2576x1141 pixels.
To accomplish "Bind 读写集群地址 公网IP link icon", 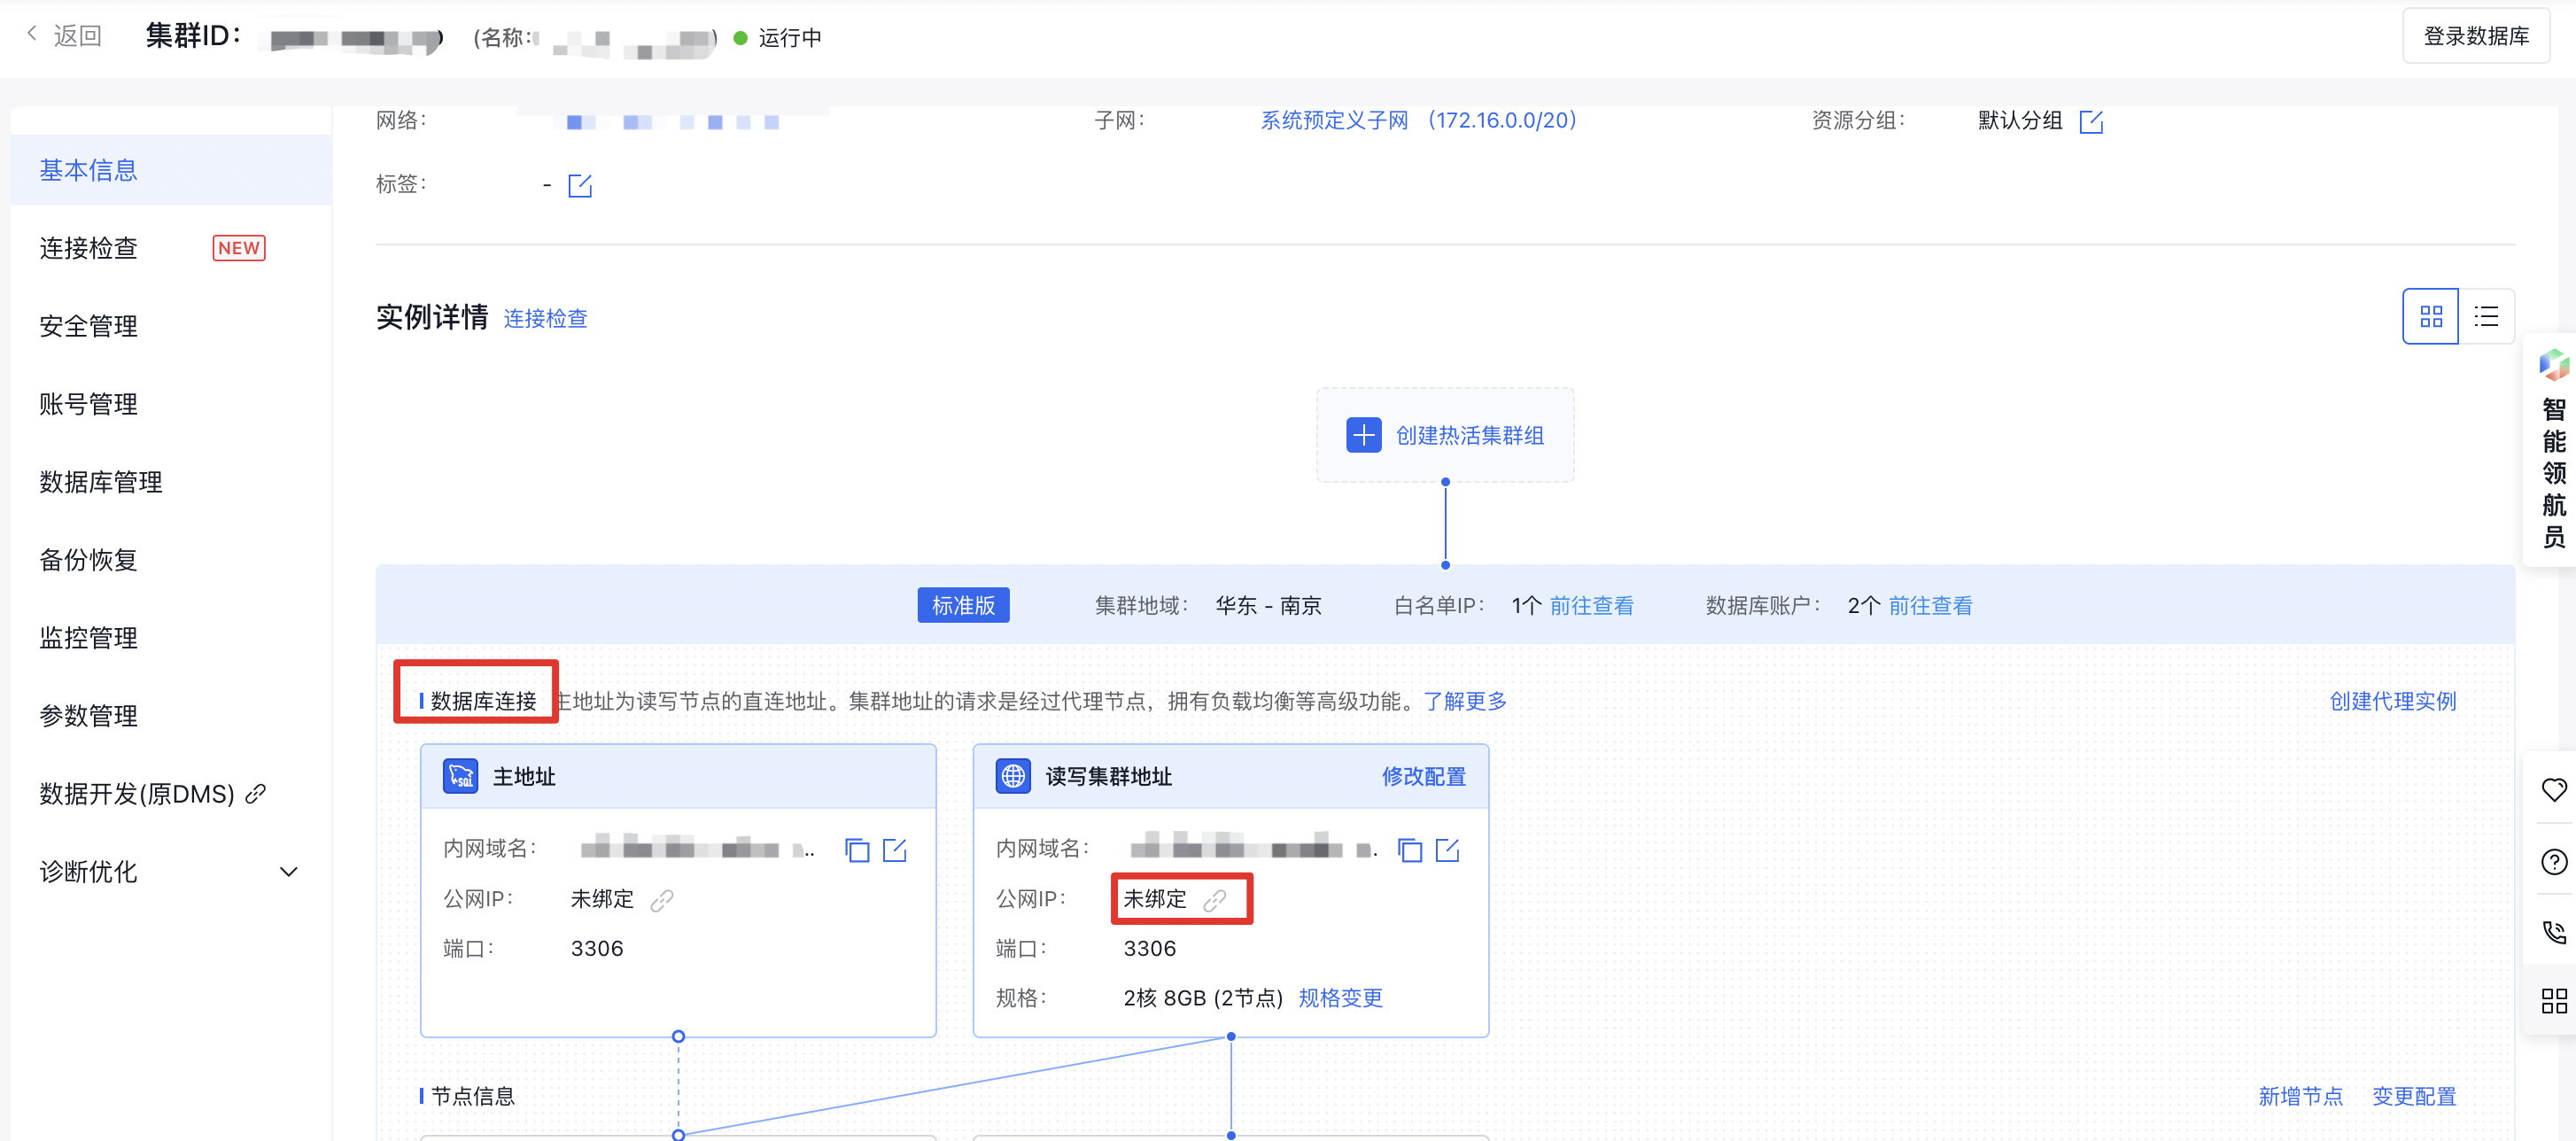I will pos(1214,900).
